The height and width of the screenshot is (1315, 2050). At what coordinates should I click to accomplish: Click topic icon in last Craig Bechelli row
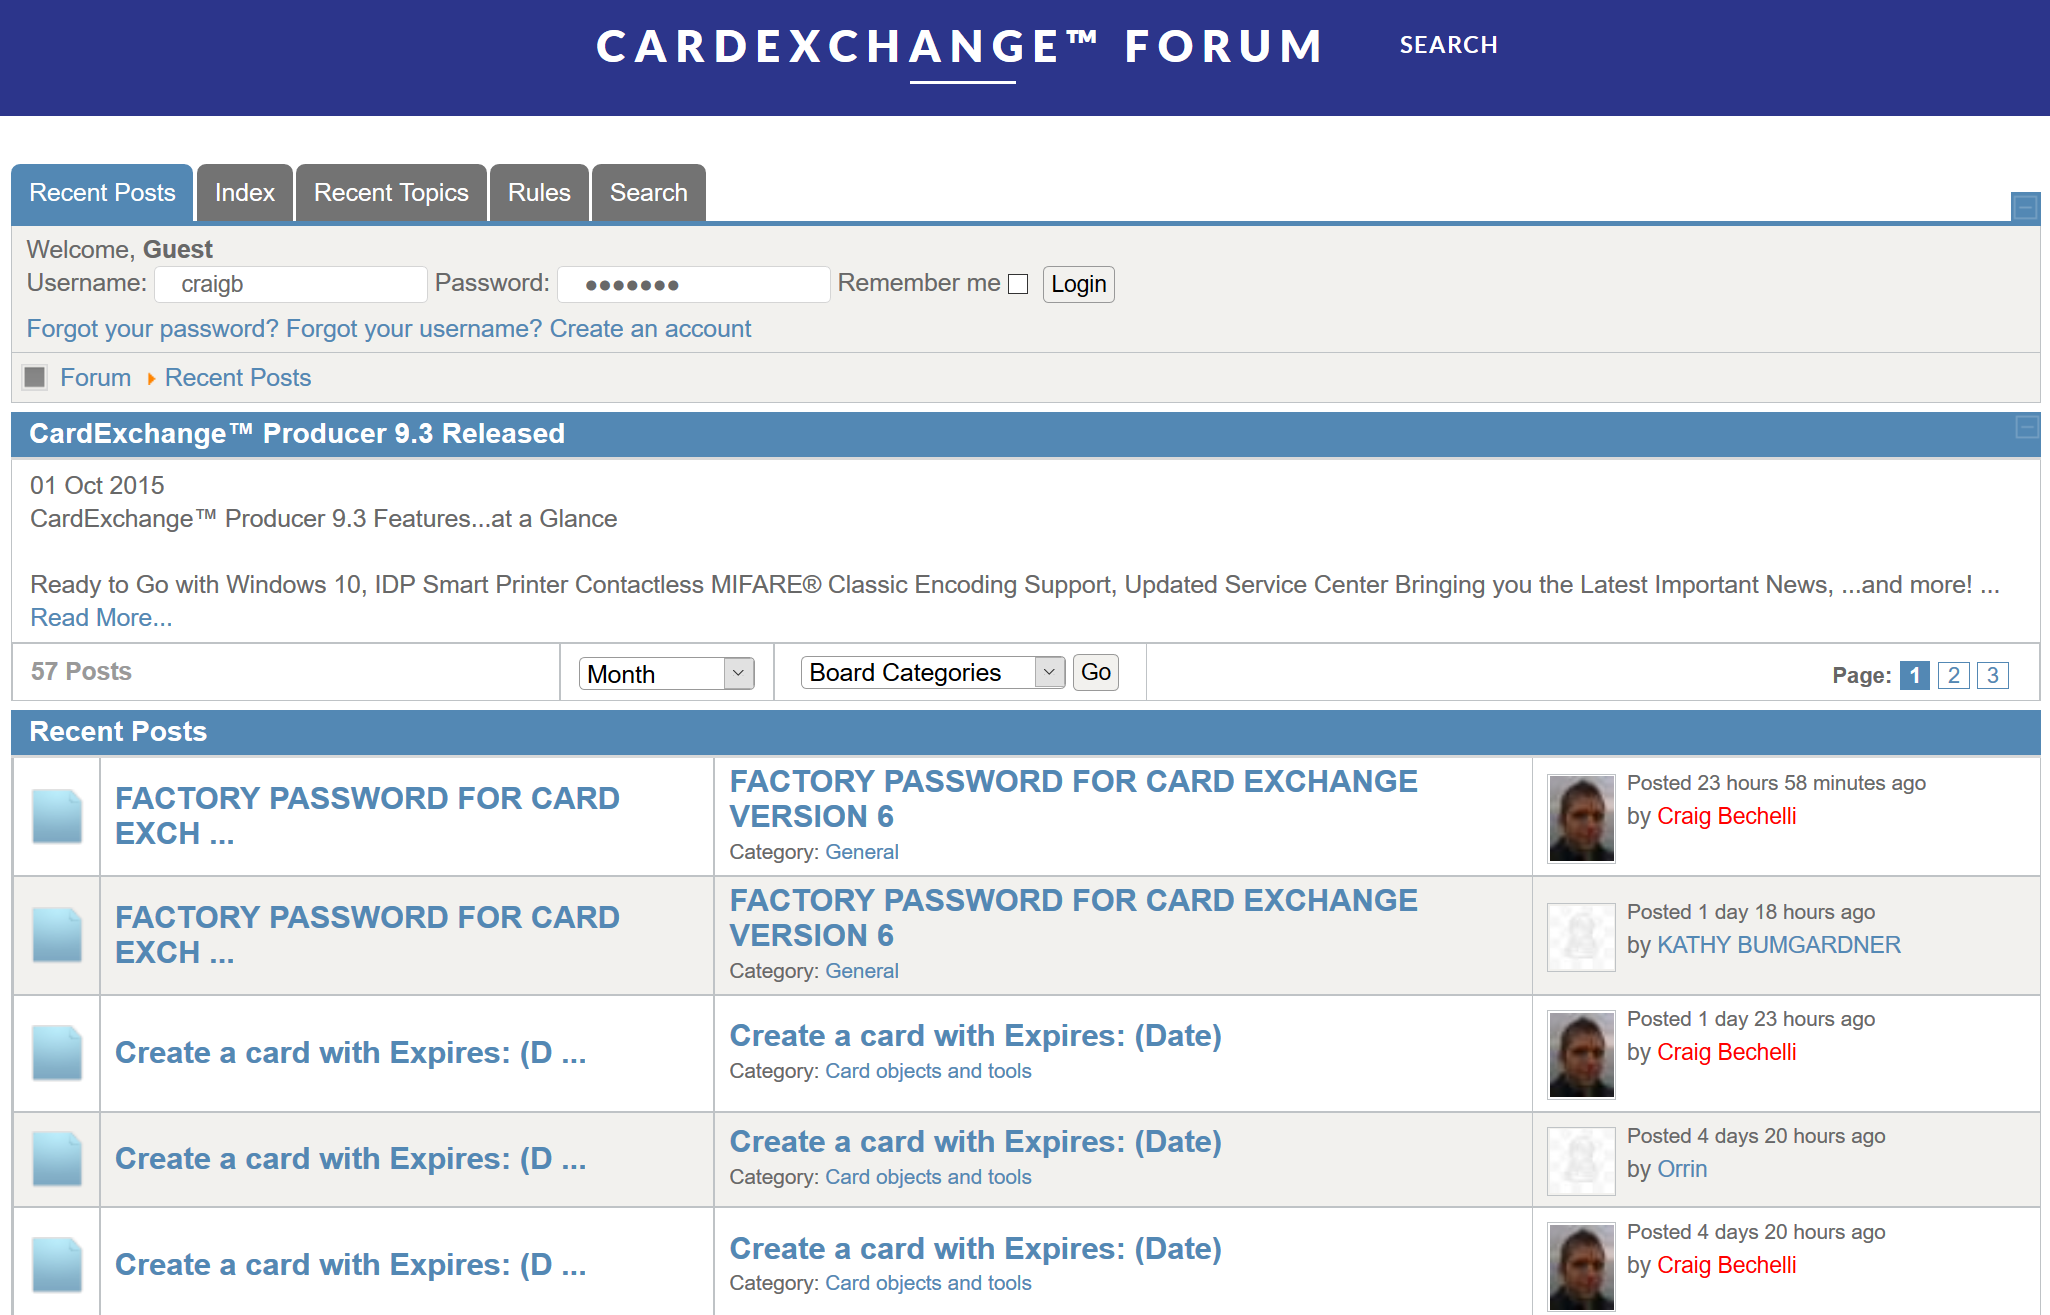(57, 1265)
